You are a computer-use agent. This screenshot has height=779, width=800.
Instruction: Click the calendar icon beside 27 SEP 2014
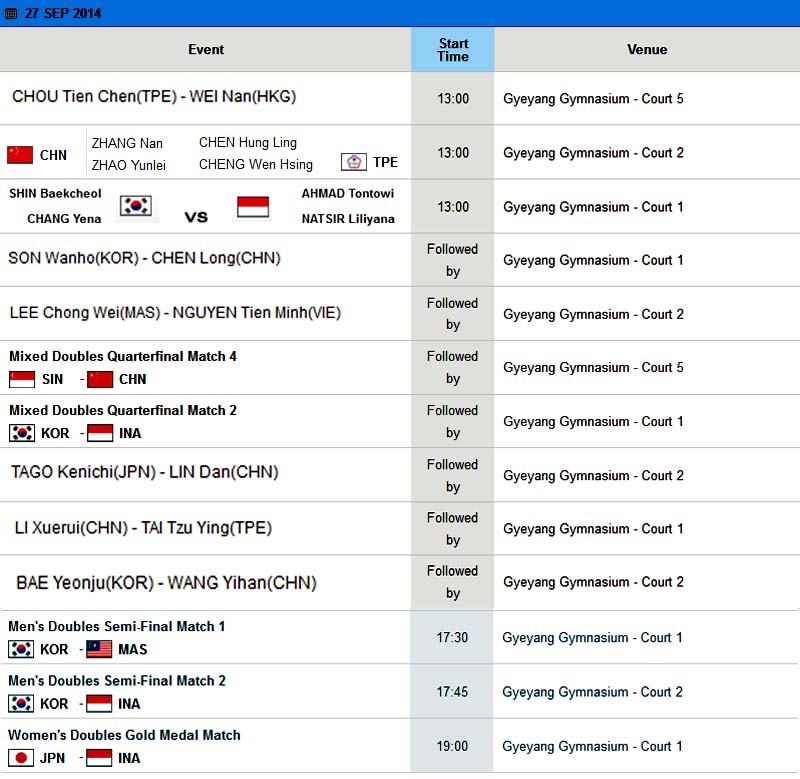[x=11, y=14]
